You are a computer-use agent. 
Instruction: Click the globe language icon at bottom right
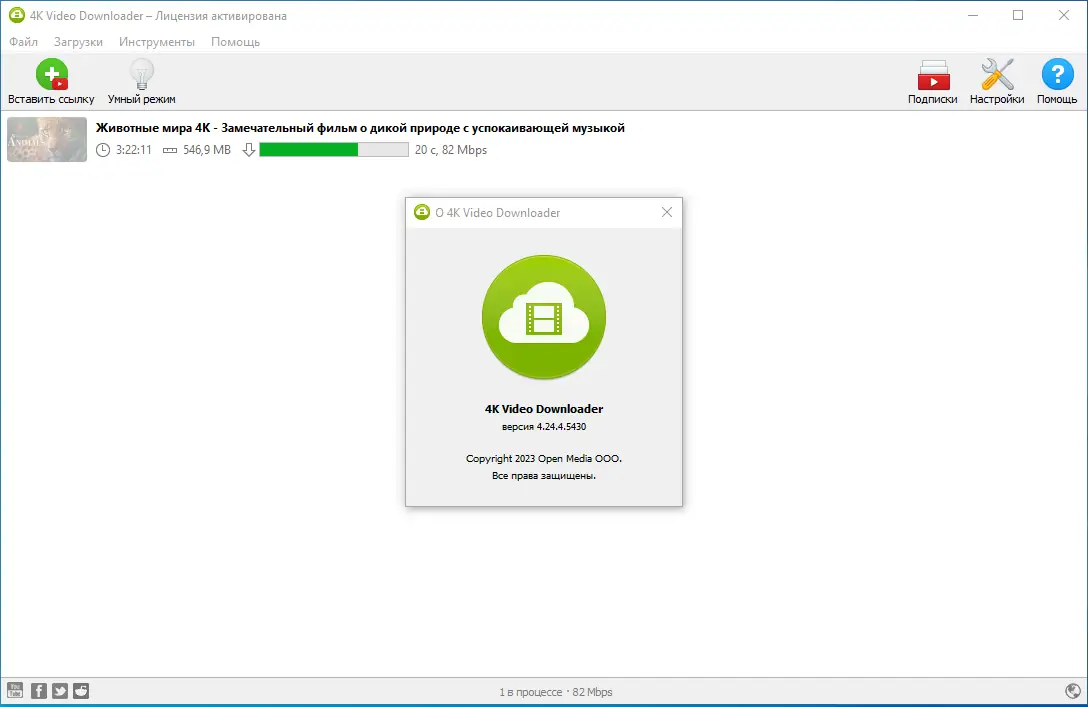pyautogui.click(x=1073, y=690)
